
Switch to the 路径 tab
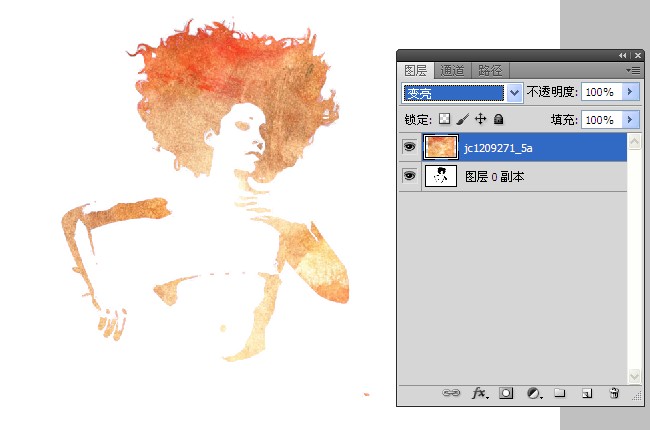(490, 70)
